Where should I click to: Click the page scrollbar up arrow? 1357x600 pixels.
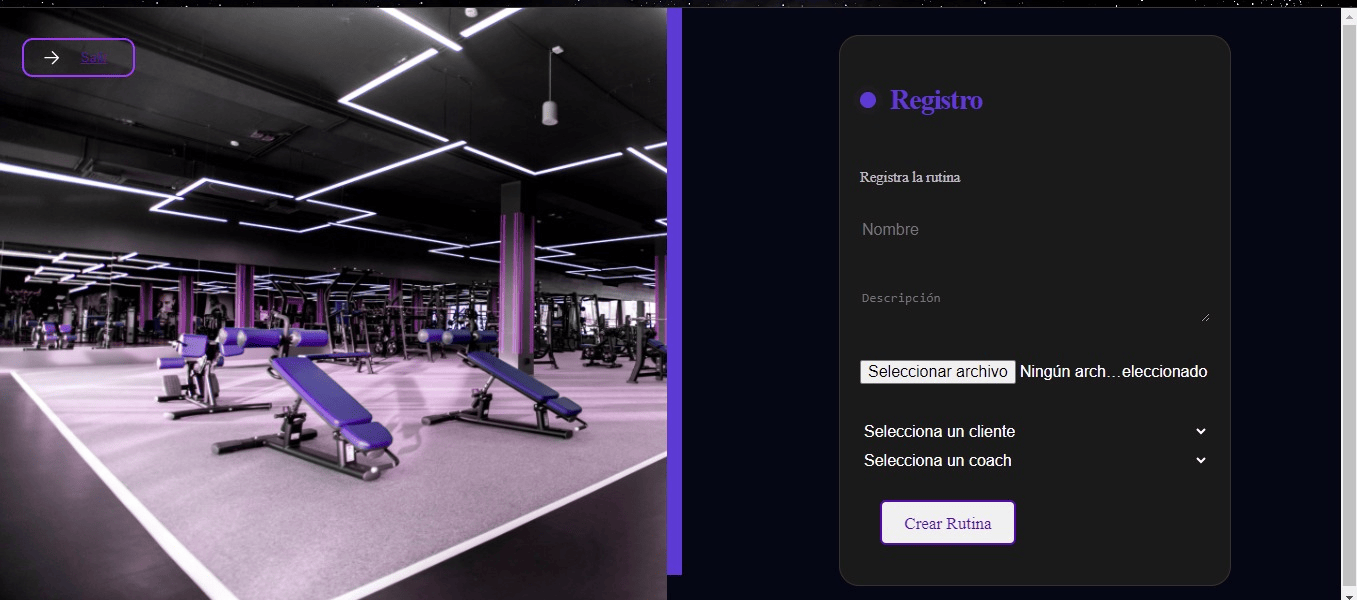tap(1349, 16)
